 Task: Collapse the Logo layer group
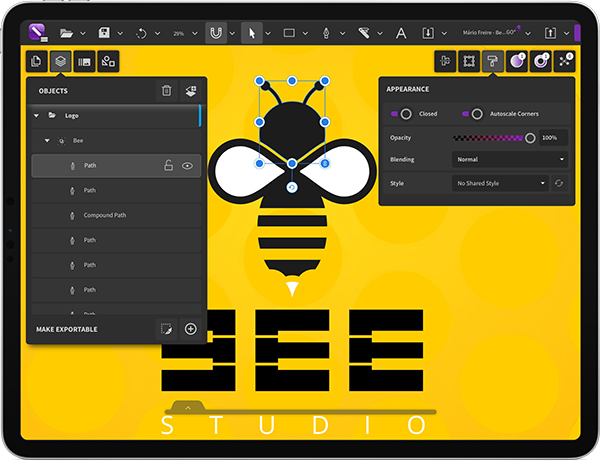pyautogui.click(x=37, y=116)
